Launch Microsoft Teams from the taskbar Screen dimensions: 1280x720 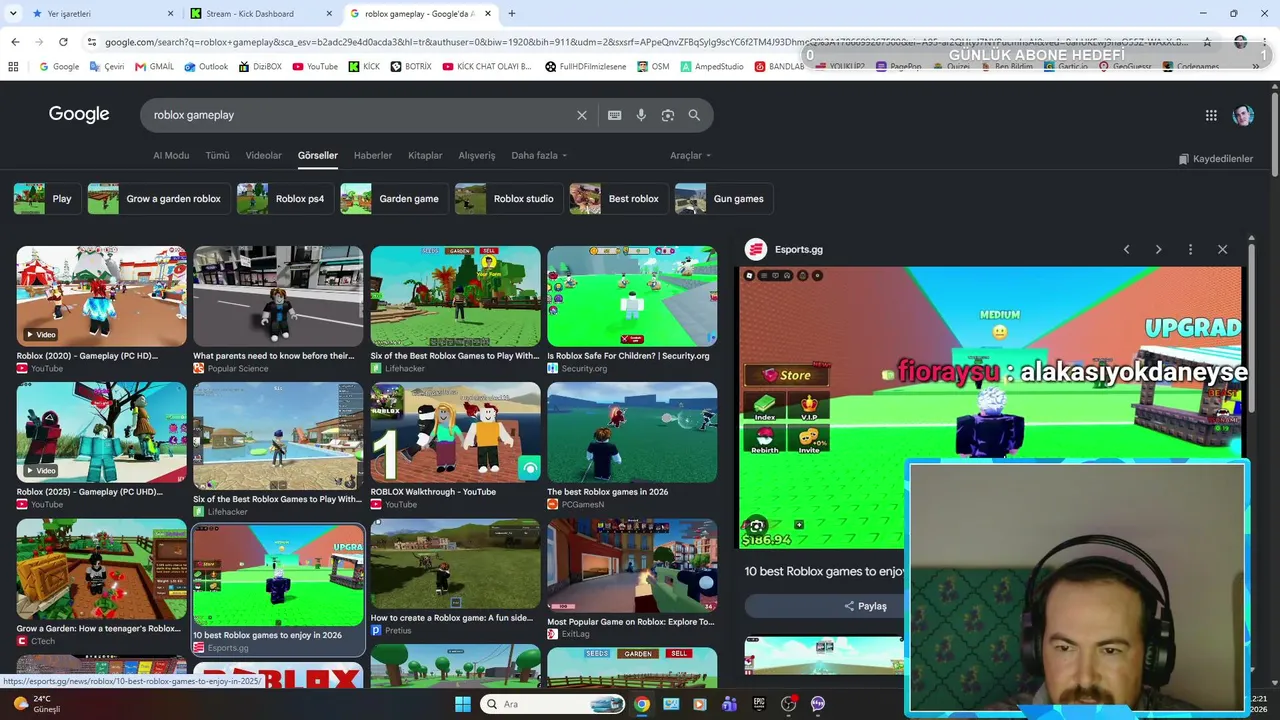[x=729, y=704]
